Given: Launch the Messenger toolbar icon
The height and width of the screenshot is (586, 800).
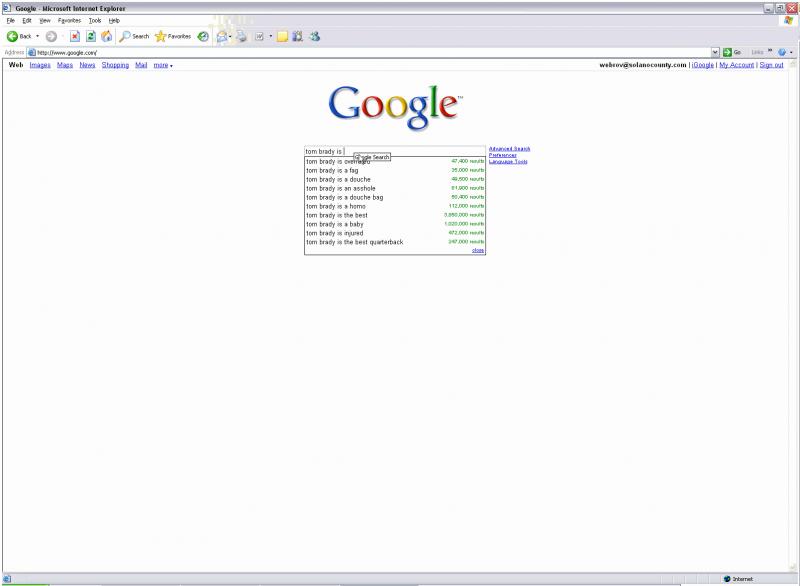Looking at the screenshot, I should [315, 36].
